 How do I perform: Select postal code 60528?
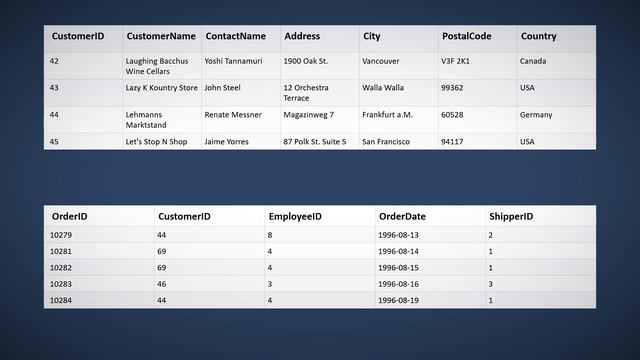click(452, 115)
